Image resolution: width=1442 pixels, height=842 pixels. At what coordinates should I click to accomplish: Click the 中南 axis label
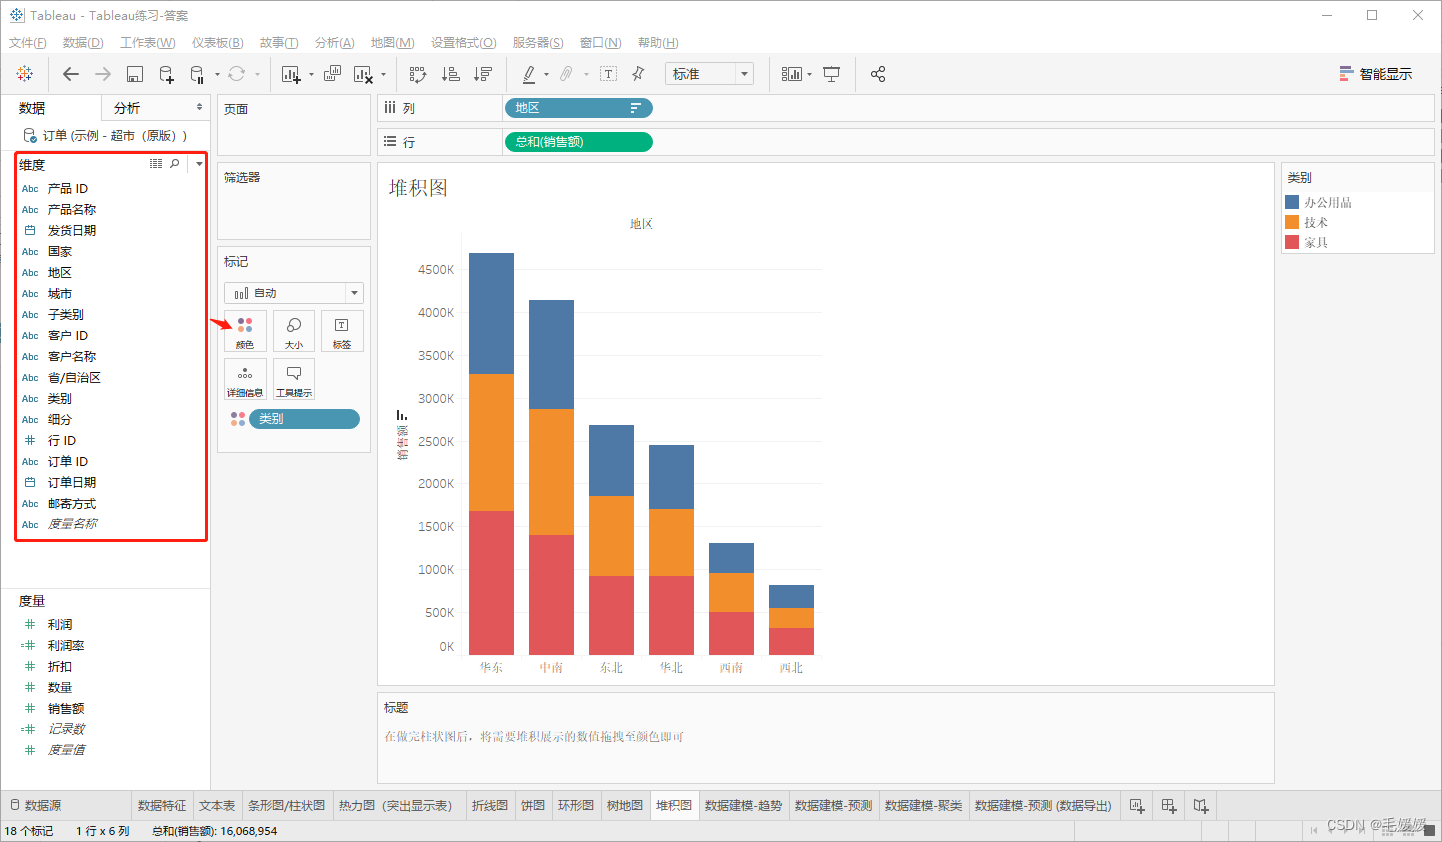pyautogui.click(x=551, y=667)
